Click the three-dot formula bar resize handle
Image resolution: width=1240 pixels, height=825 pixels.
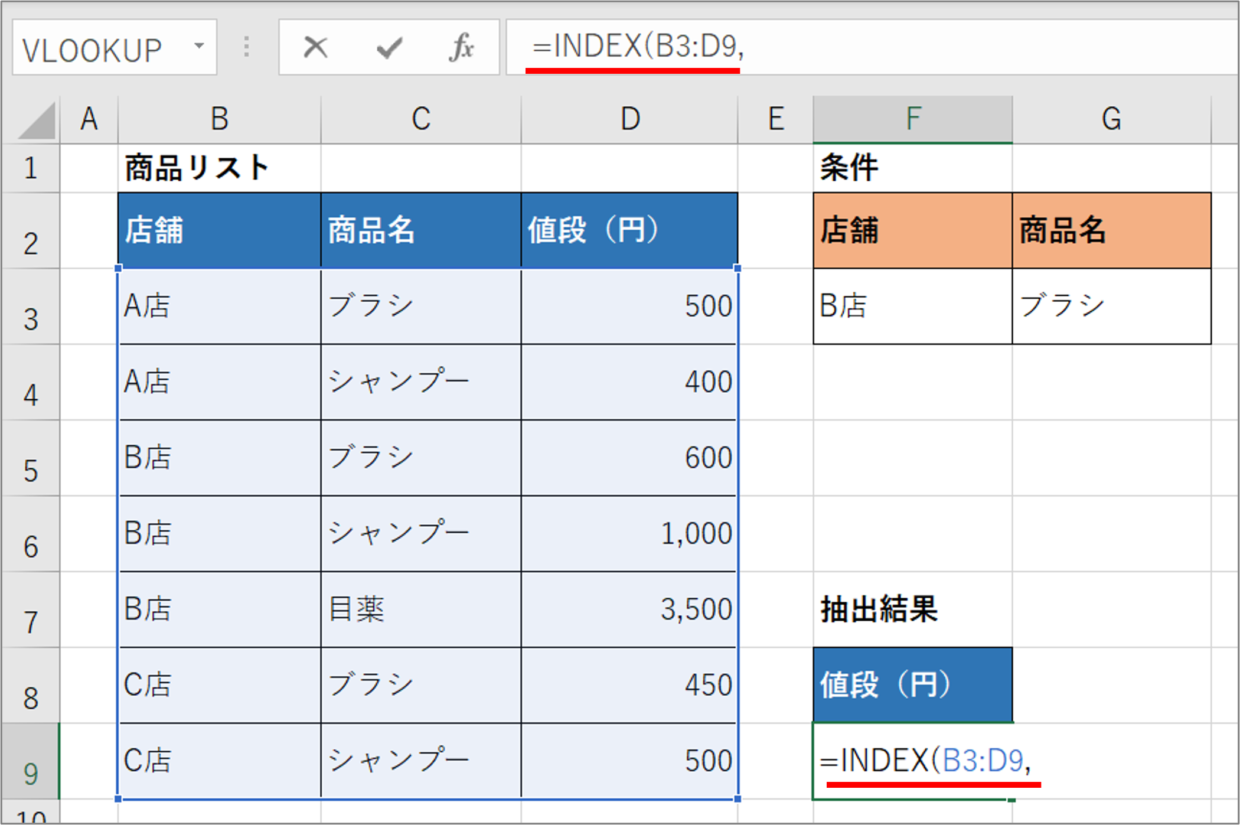coord(247,48)
